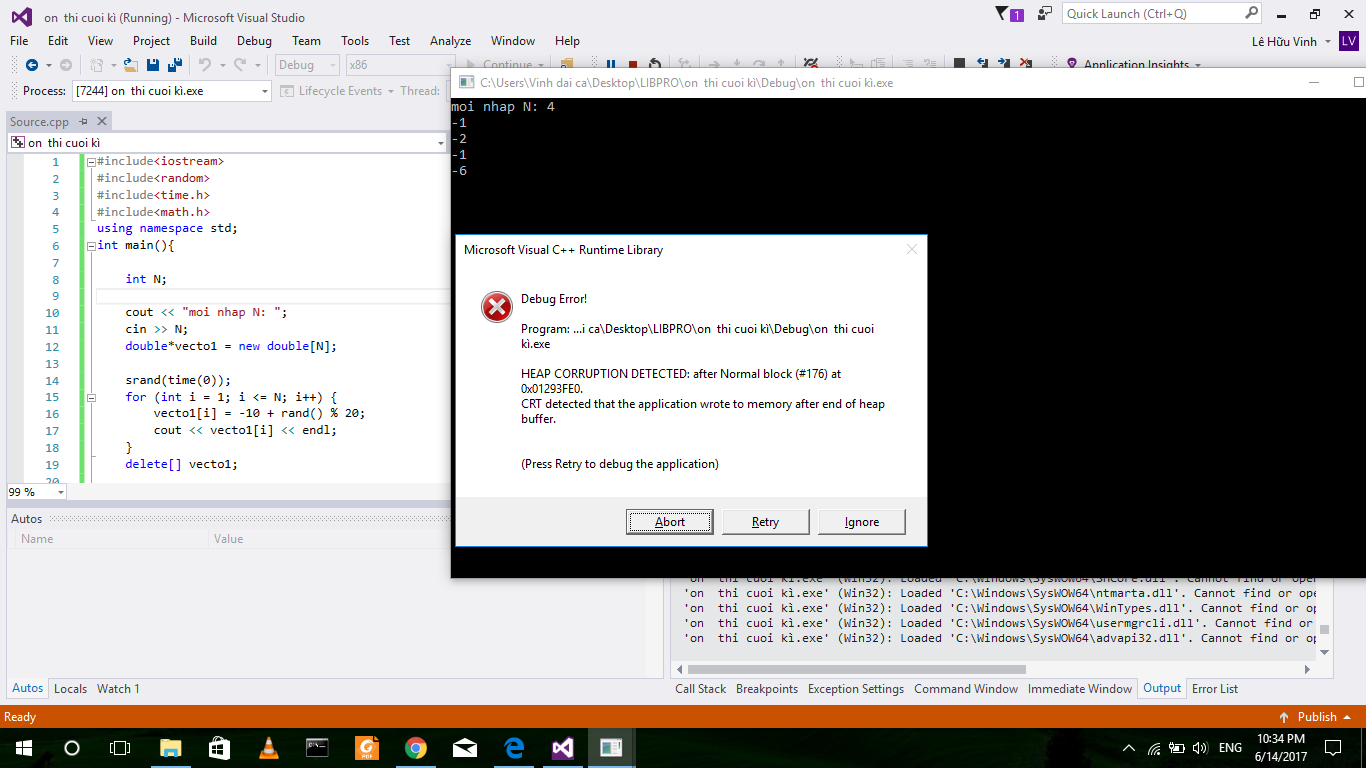Open Cortana search circle on the taskbar
This screenshot has width=1366, height=768.
72,747
